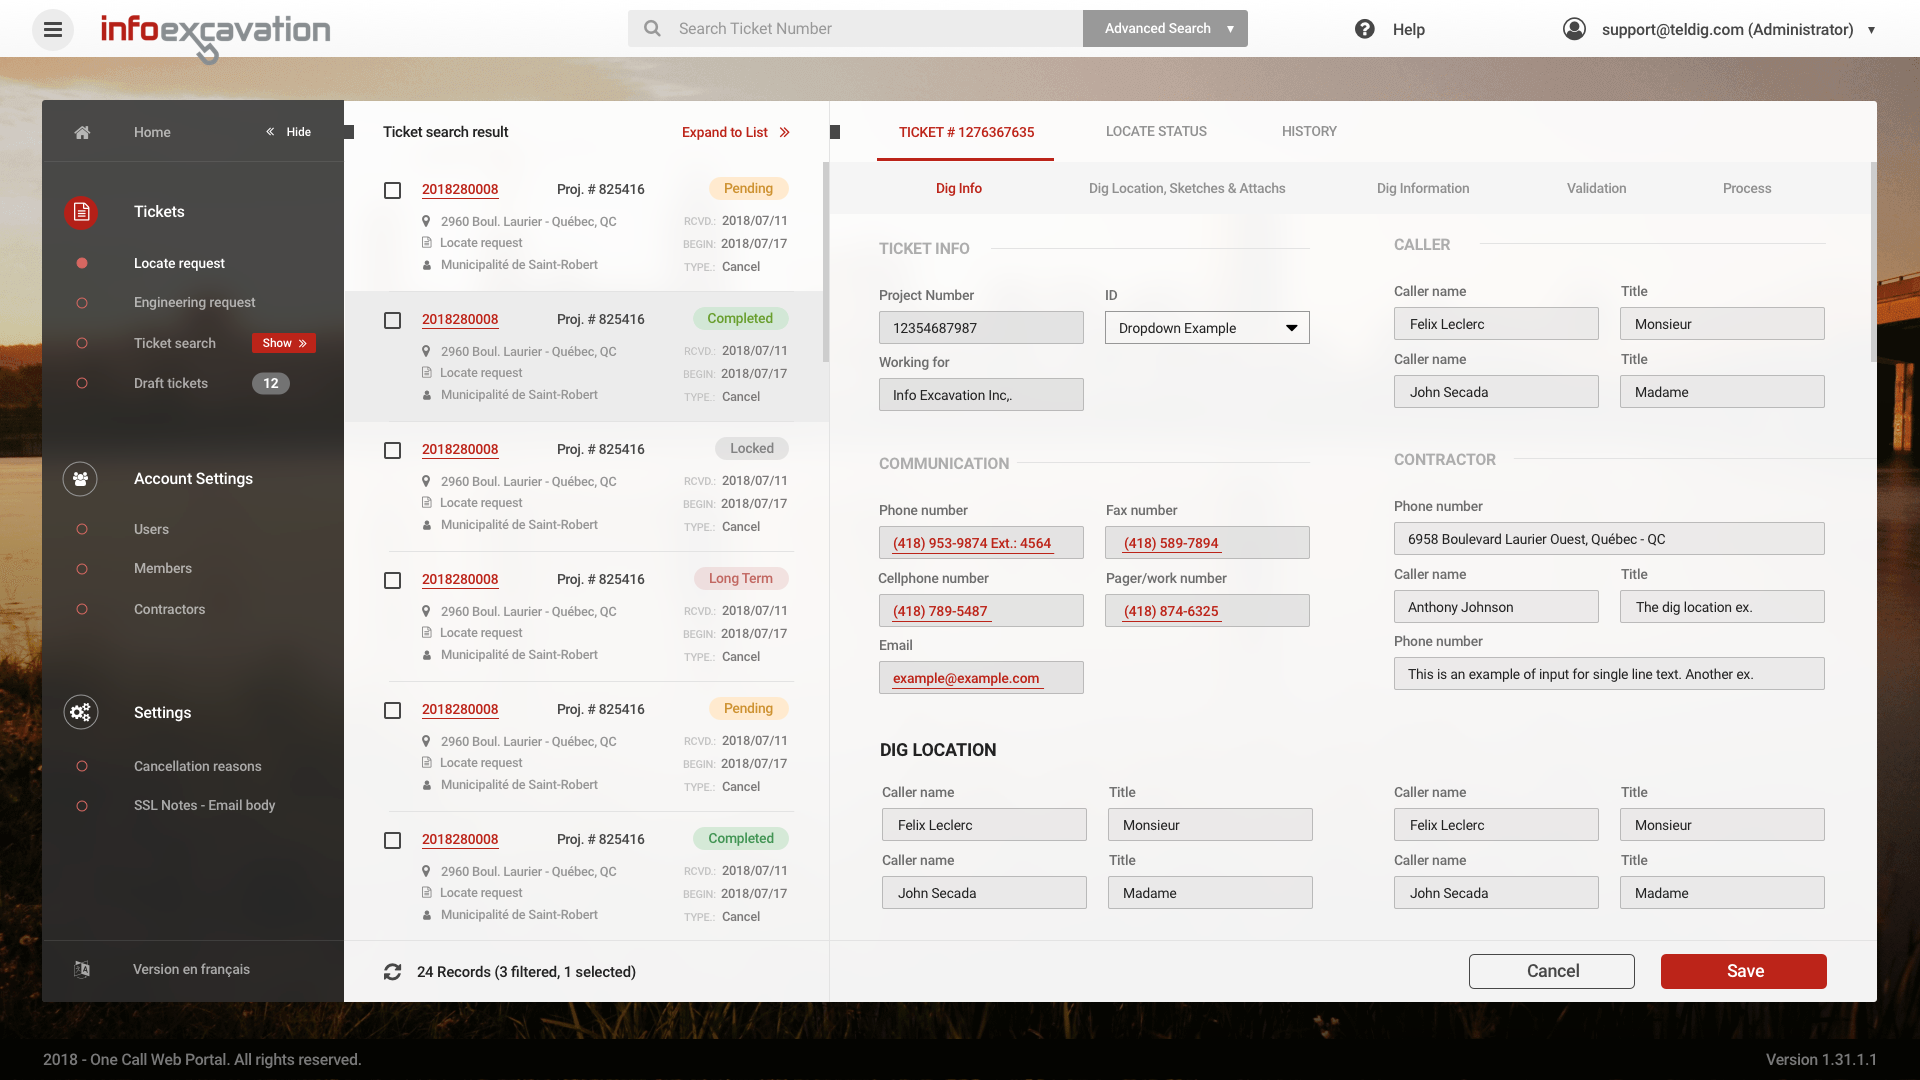1920x1080 pixels.
Task: Check the first Pending ticket checkbox
Action: coord(392,190)
